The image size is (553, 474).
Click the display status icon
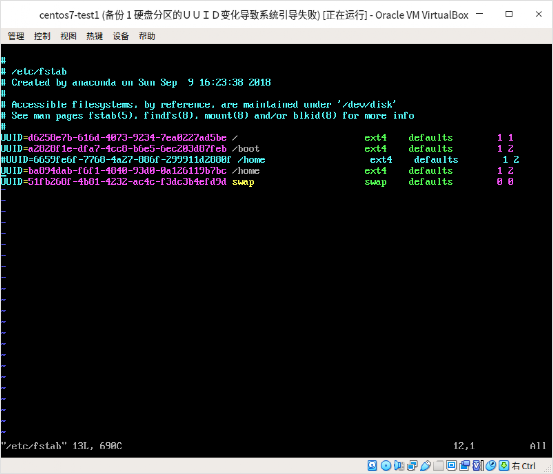(x=451, y=466)
